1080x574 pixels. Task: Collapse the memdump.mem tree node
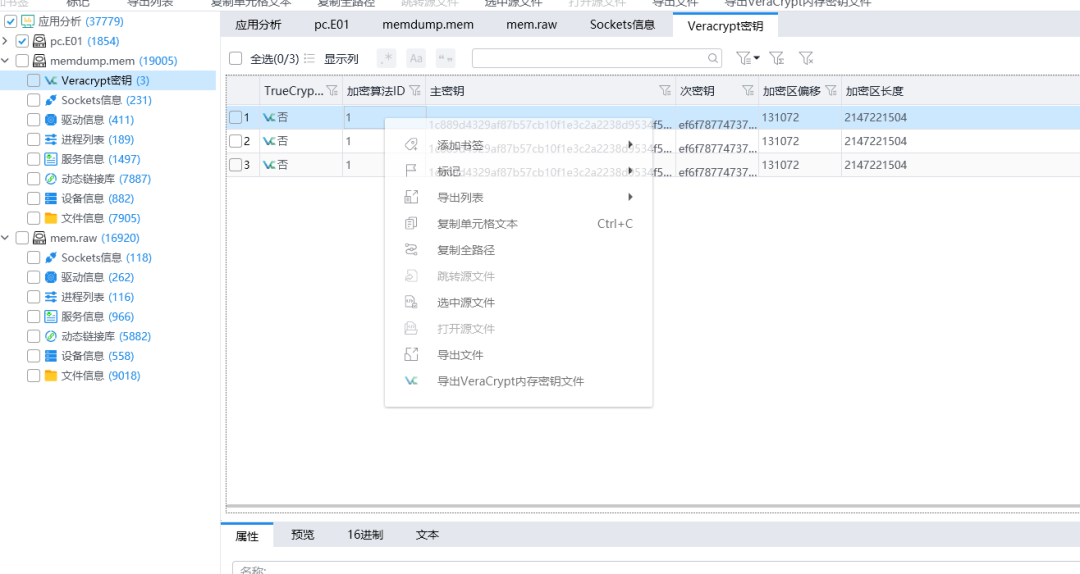[x=6, y=61]
